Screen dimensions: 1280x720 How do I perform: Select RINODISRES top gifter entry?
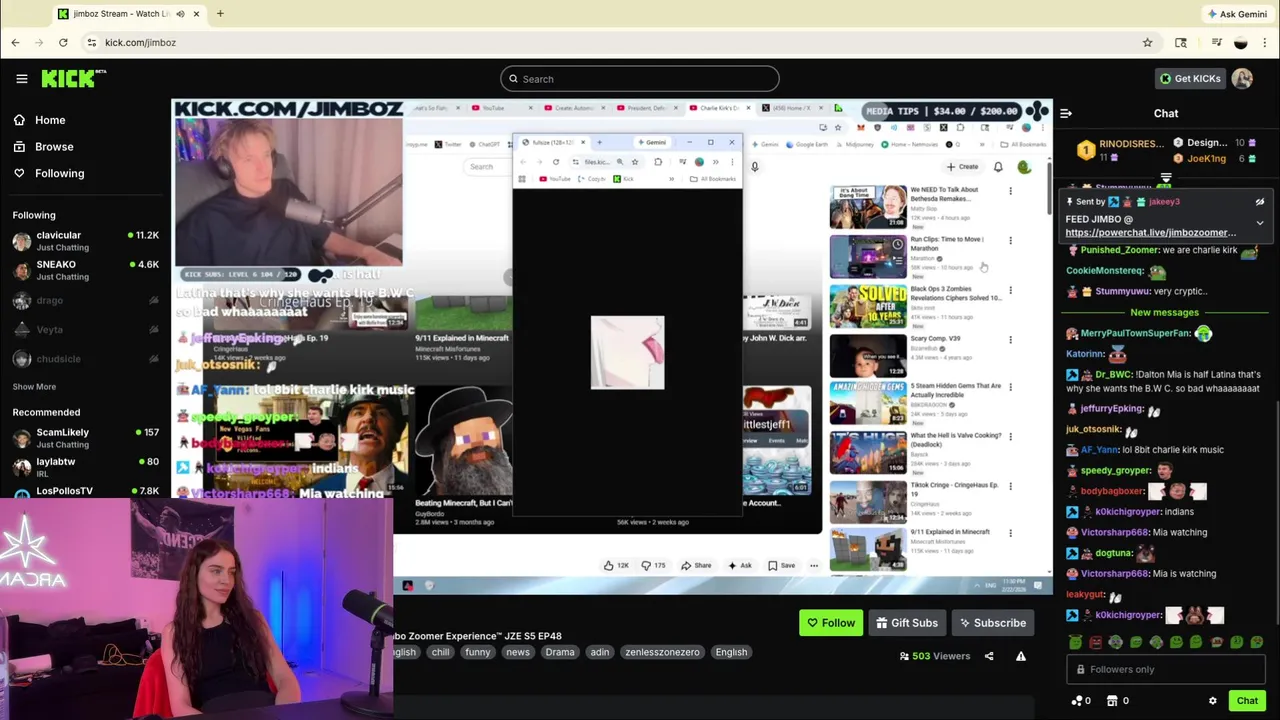(1120, 151)
